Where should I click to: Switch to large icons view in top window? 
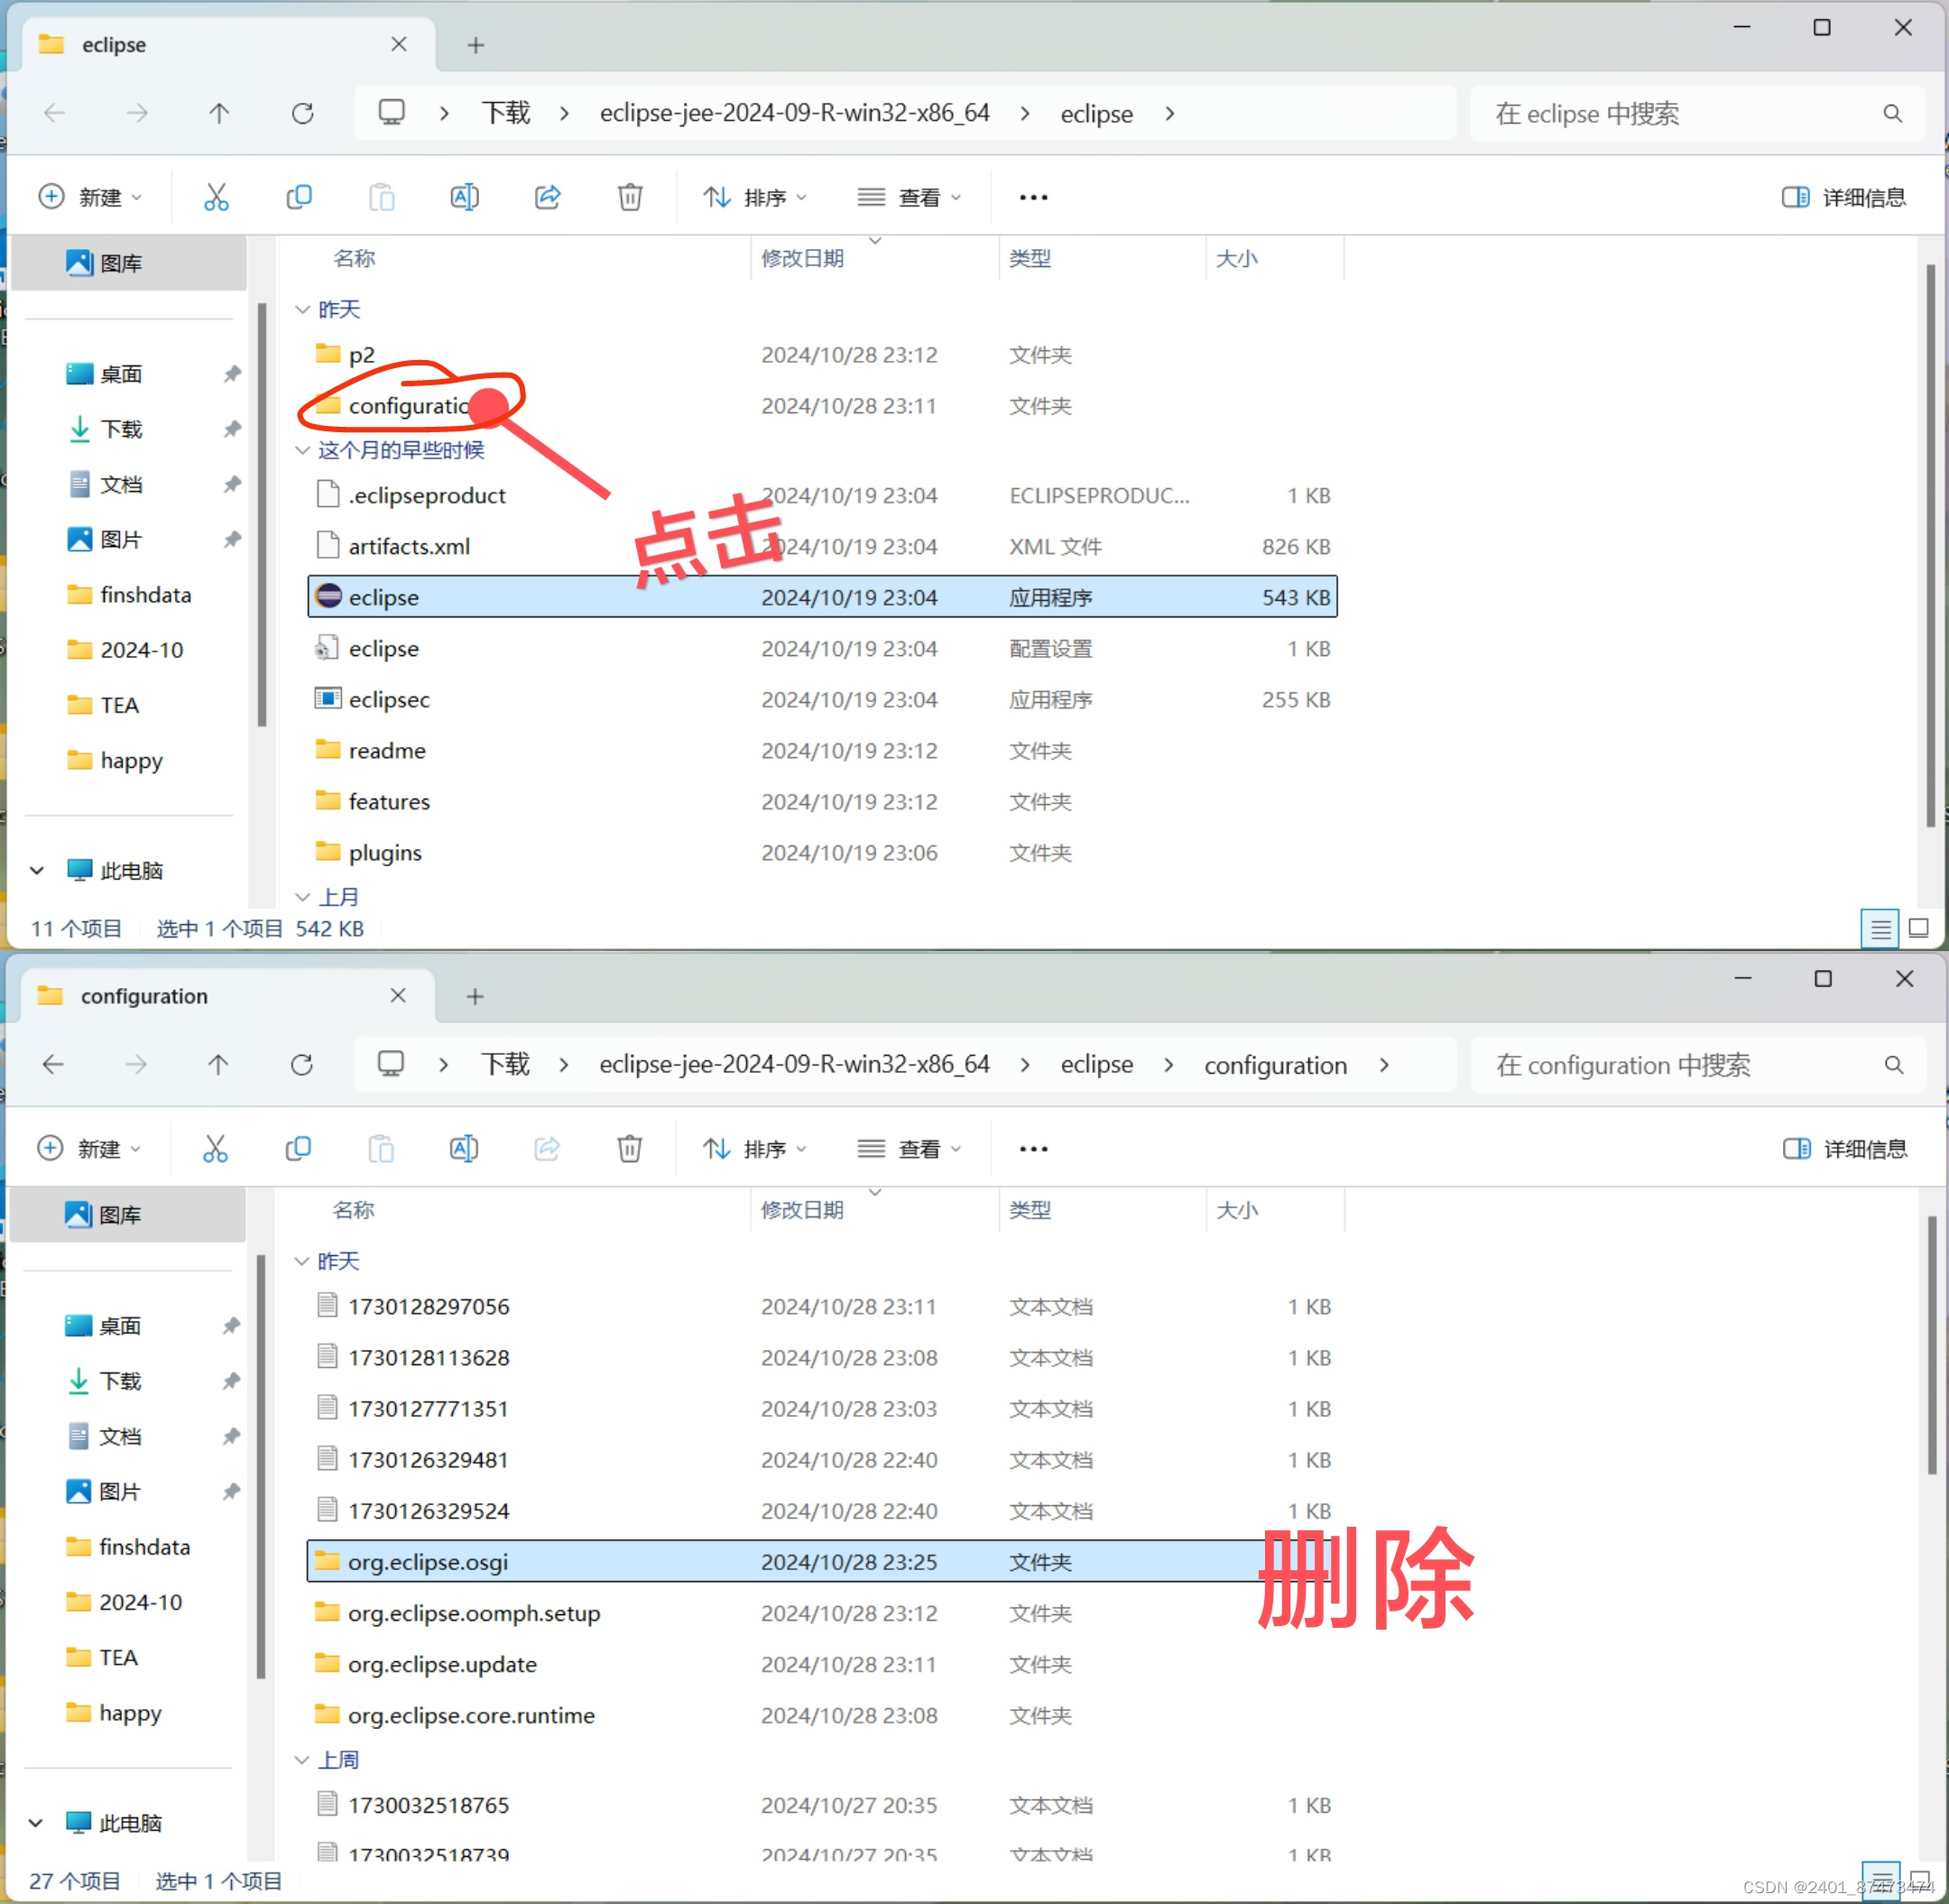(1918, 928)
